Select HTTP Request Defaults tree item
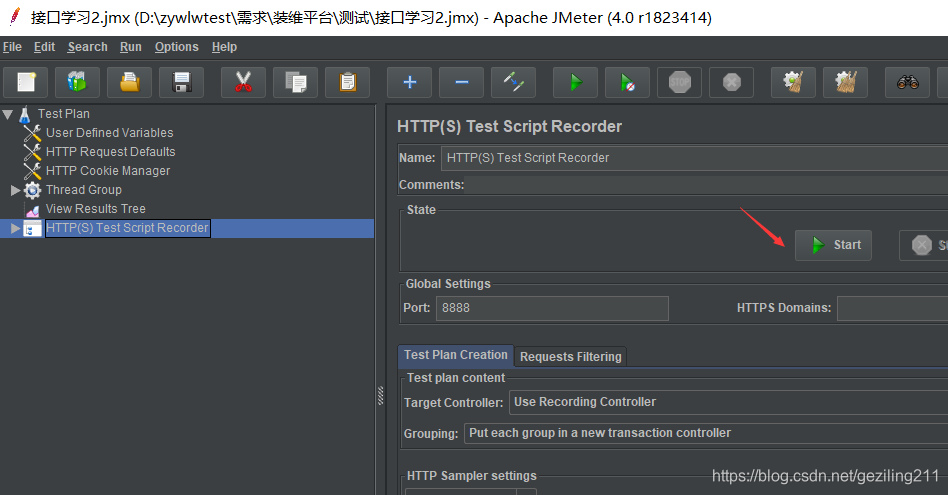This screenshot has width=948, height=495. point(111,152)
